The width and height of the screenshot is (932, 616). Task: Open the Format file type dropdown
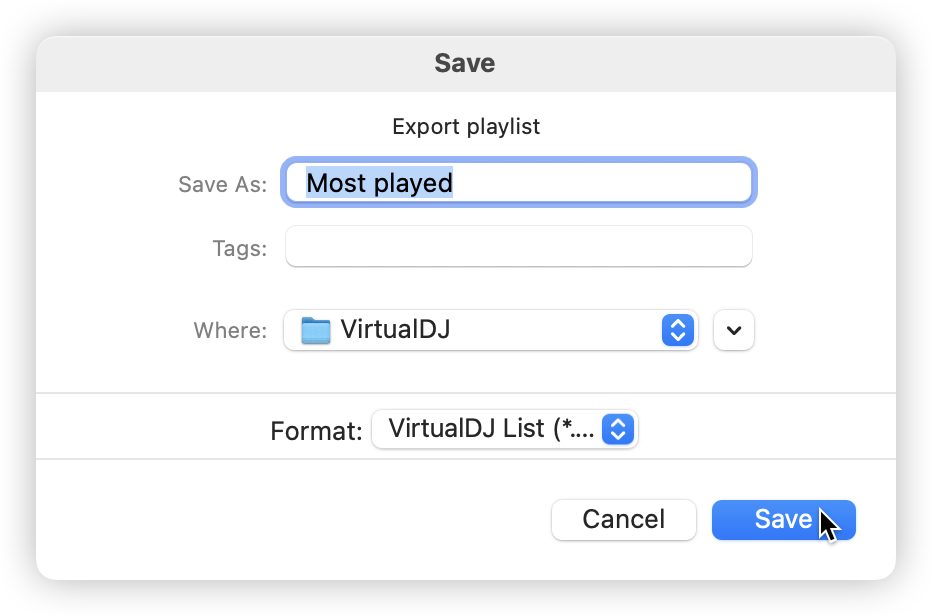pyautogui.click(x=504, y=430)
